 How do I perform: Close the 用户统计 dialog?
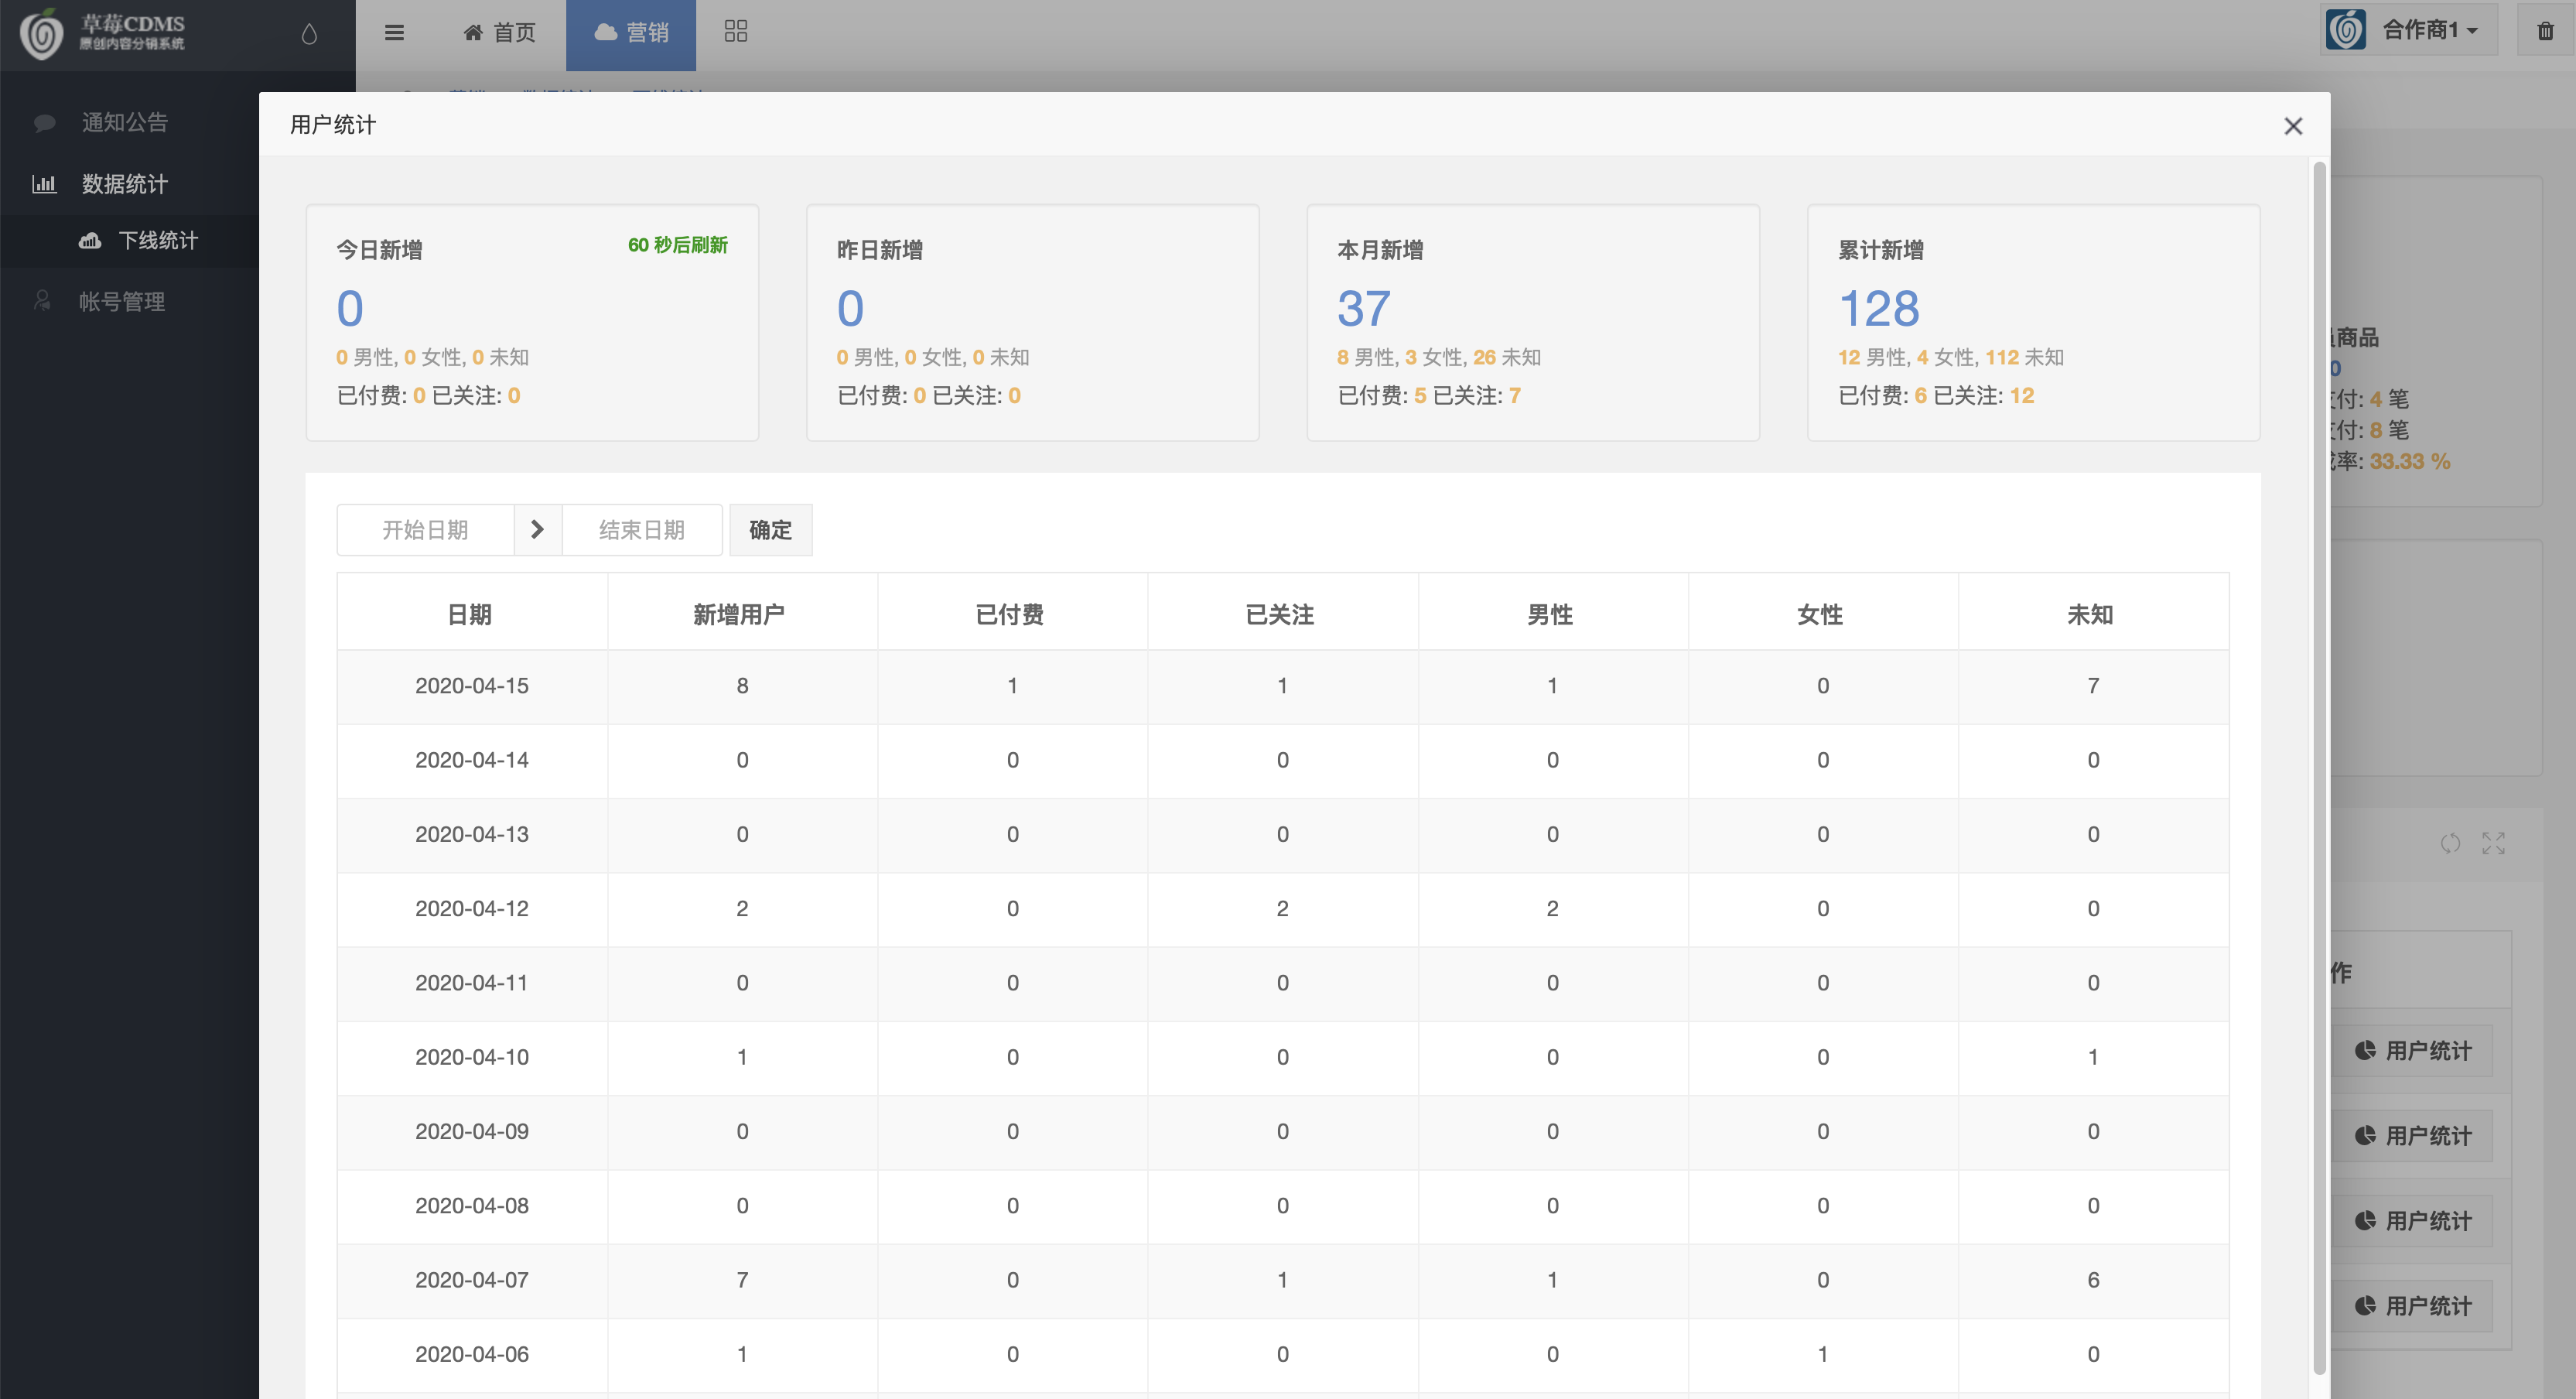pos(2293,126)
